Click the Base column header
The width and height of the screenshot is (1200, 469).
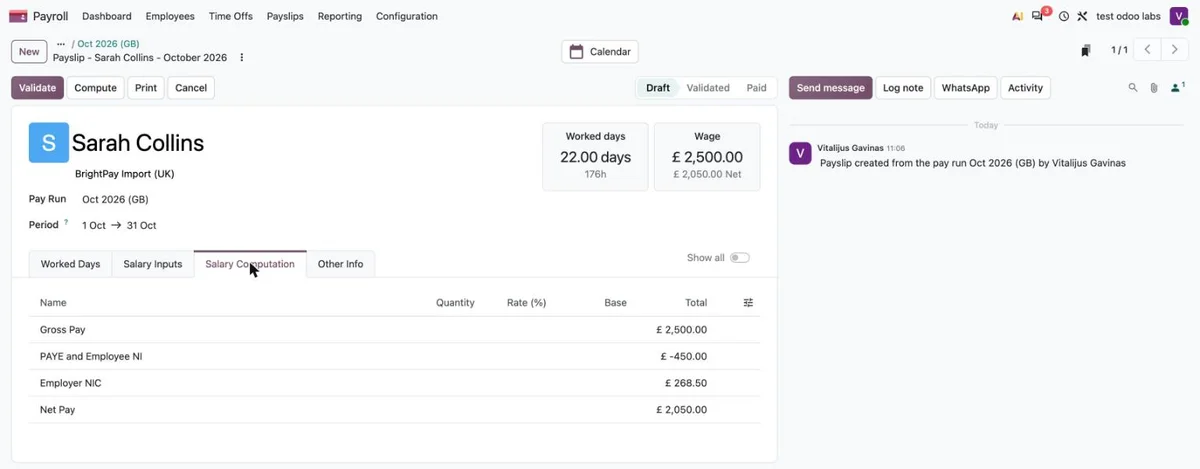[x=615, y=303]
